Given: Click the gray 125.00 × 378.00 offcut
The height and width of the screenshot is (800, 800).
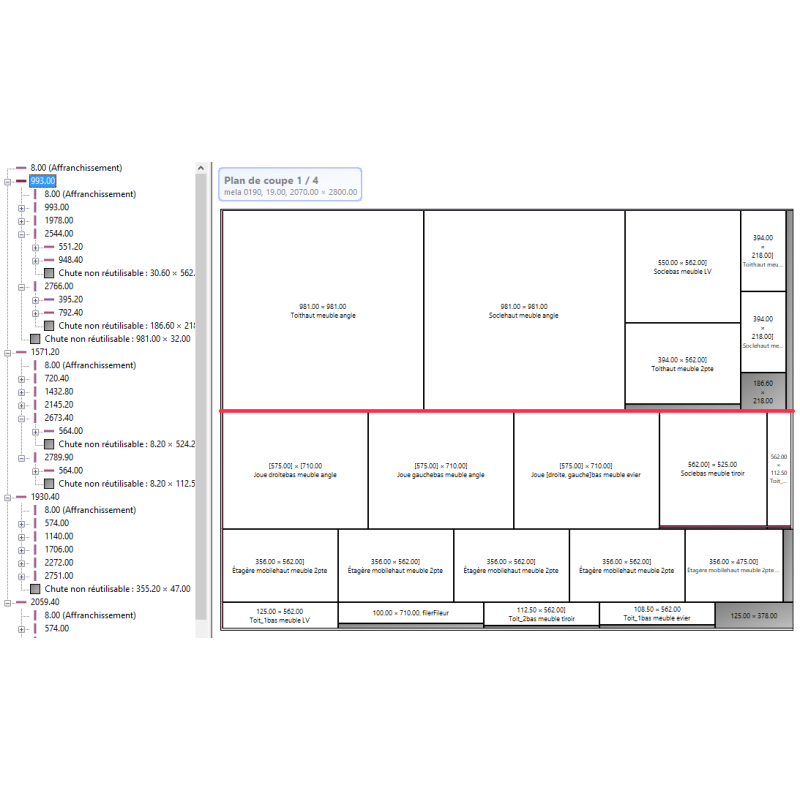Looking at the screenshot, I should tap(753, 616).
